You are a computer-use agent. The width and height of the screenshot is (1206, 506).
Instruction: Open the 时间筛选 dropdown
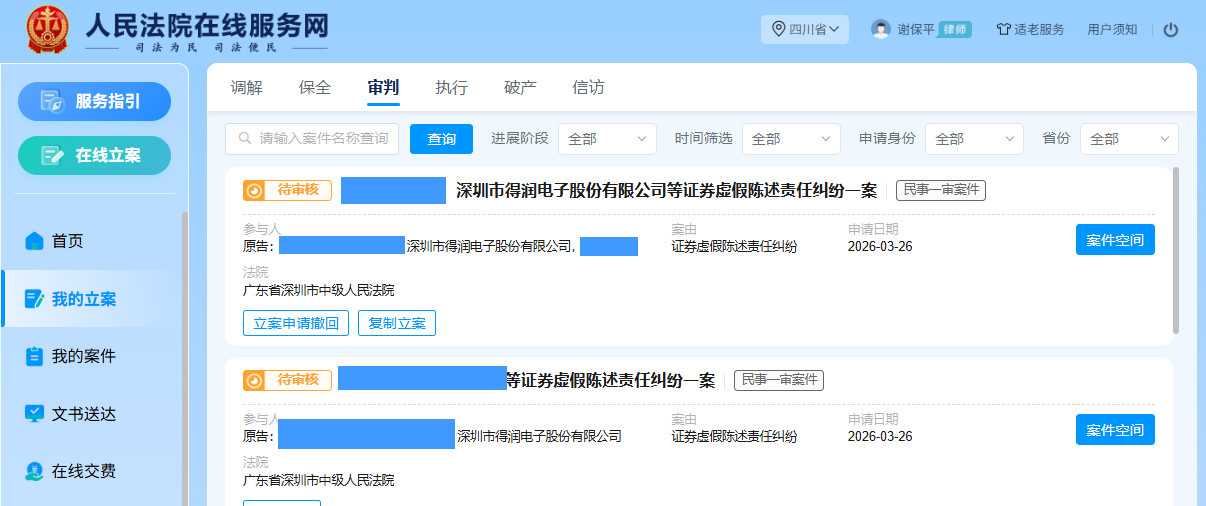pos(791,139)
